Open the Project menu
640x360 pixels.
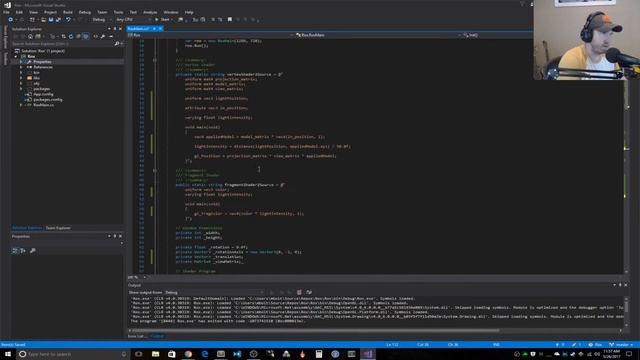pyautogui.click(x=51, y=12)
